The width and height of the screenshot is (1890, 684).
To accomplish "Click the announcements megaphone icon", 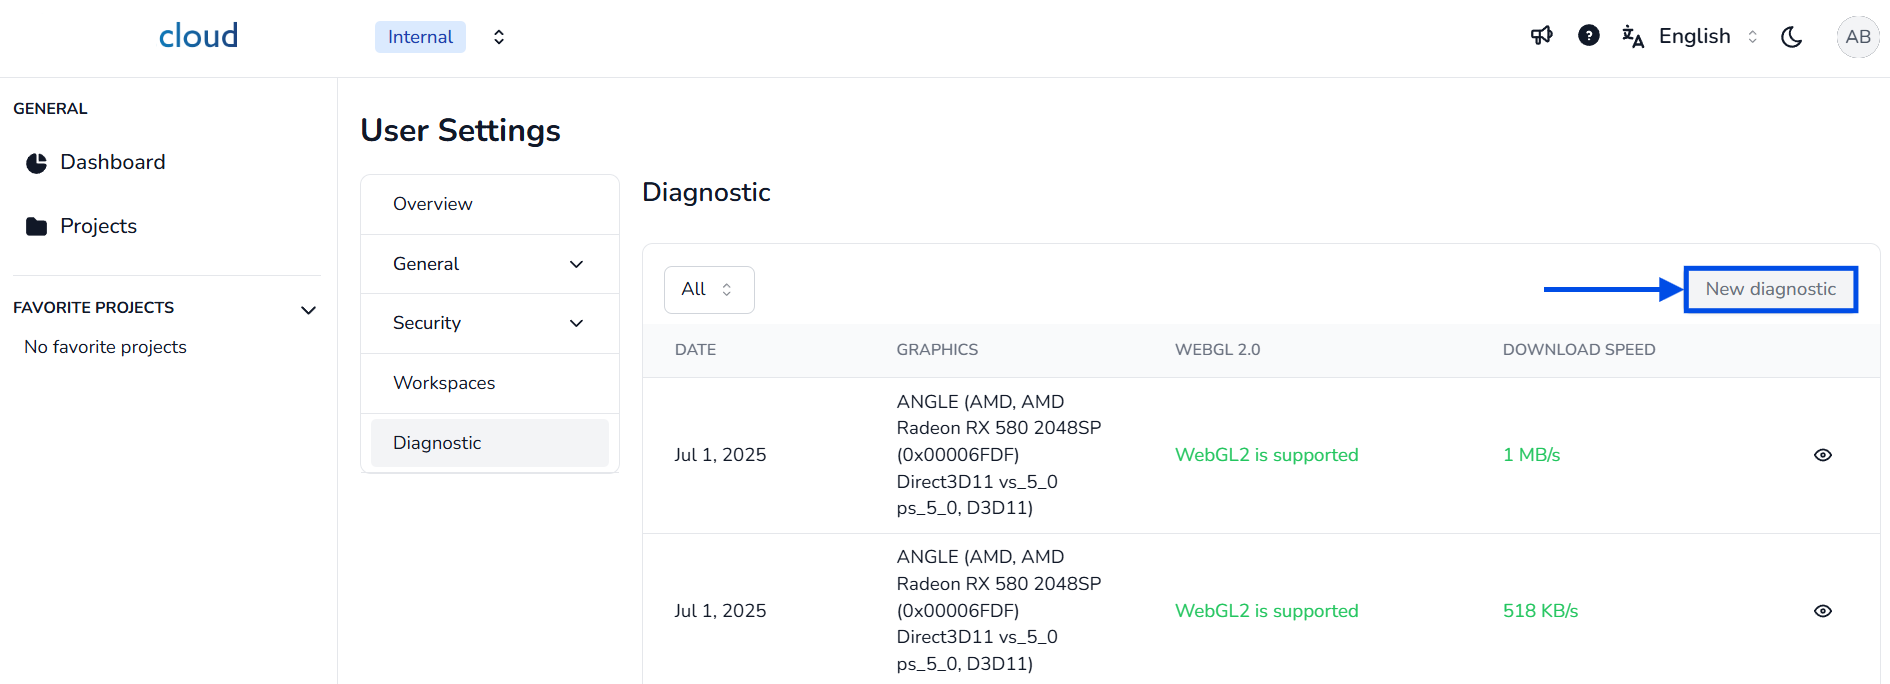I will 1541,36.
